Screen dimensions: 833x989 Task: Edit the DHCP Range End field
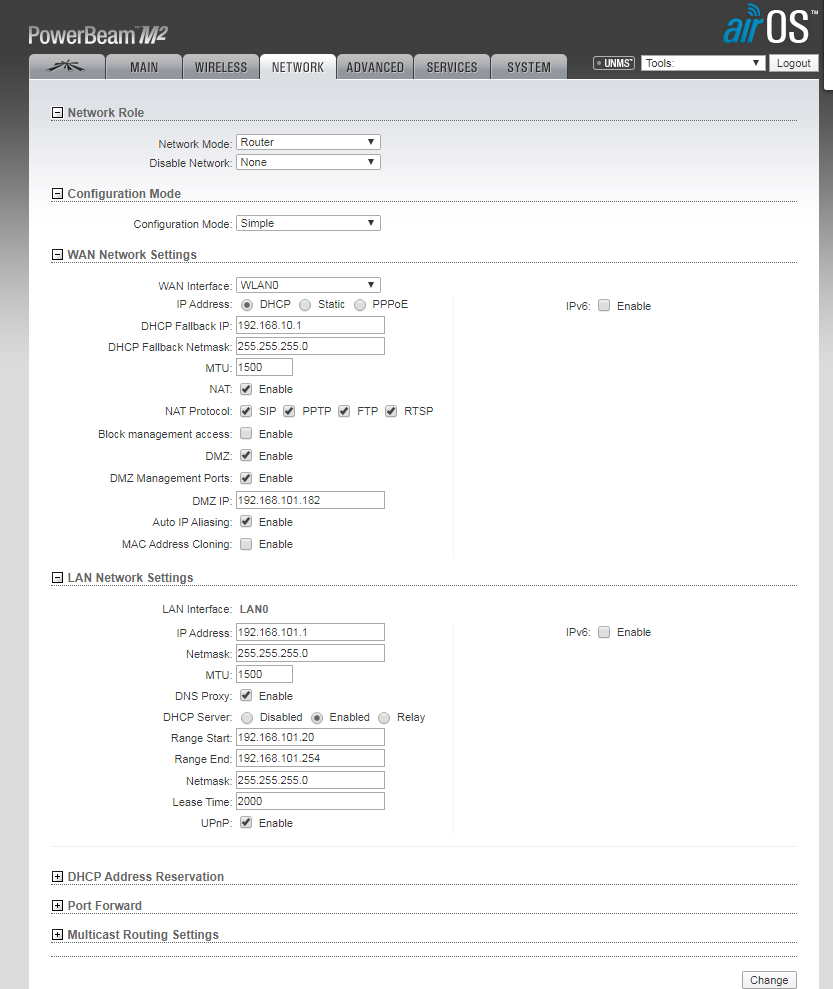click(310, 758)
